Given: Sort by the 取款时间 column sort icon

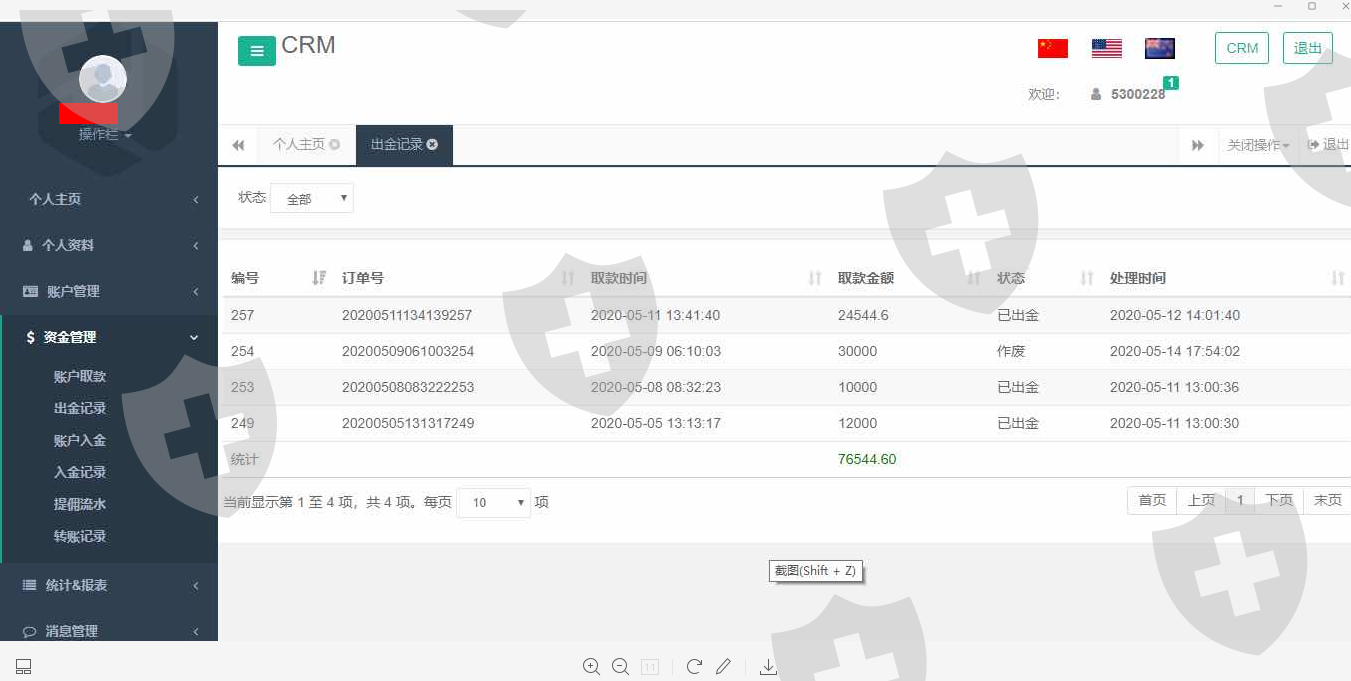Looking at the screenshot, I should 815,278.
